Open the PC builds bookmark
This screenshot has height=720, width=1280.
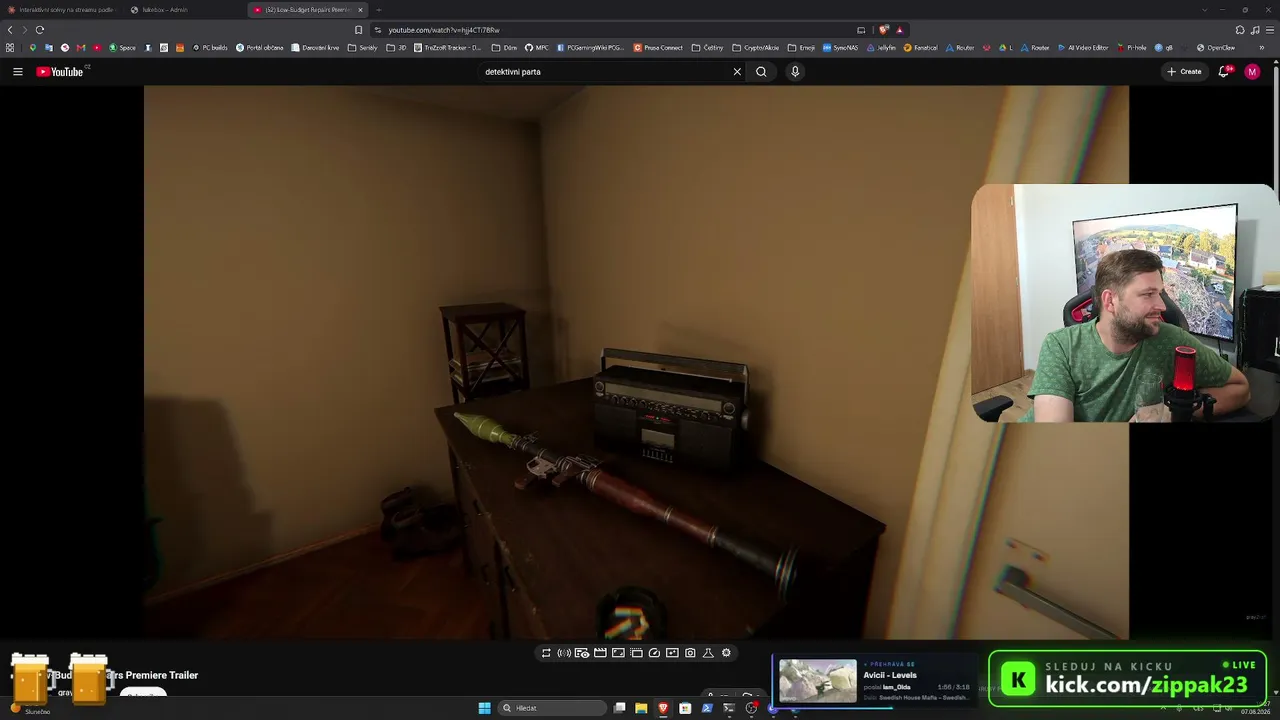(x=210, y=48)
